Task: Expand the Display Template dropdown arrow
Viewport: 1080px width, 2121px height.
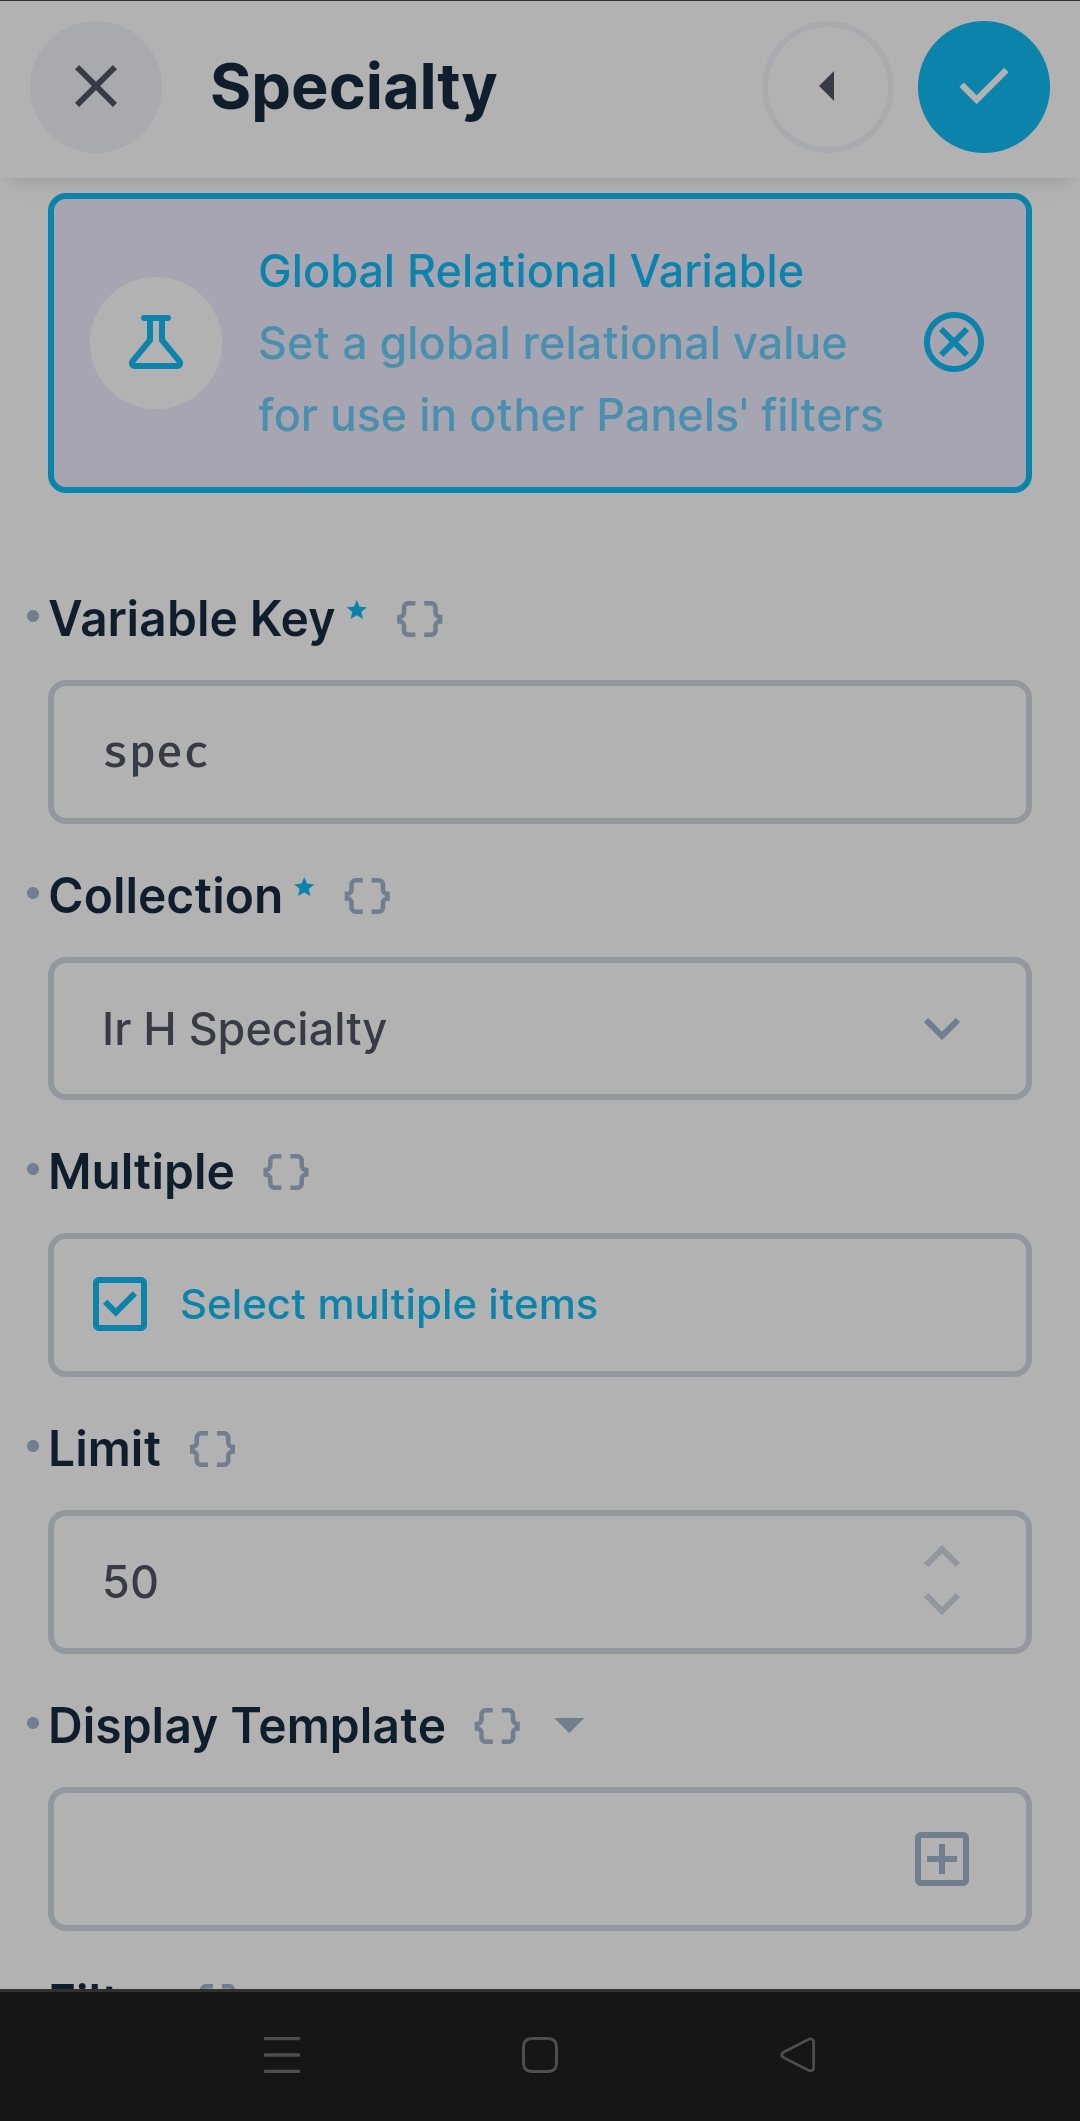Action: click(568, 1727)
